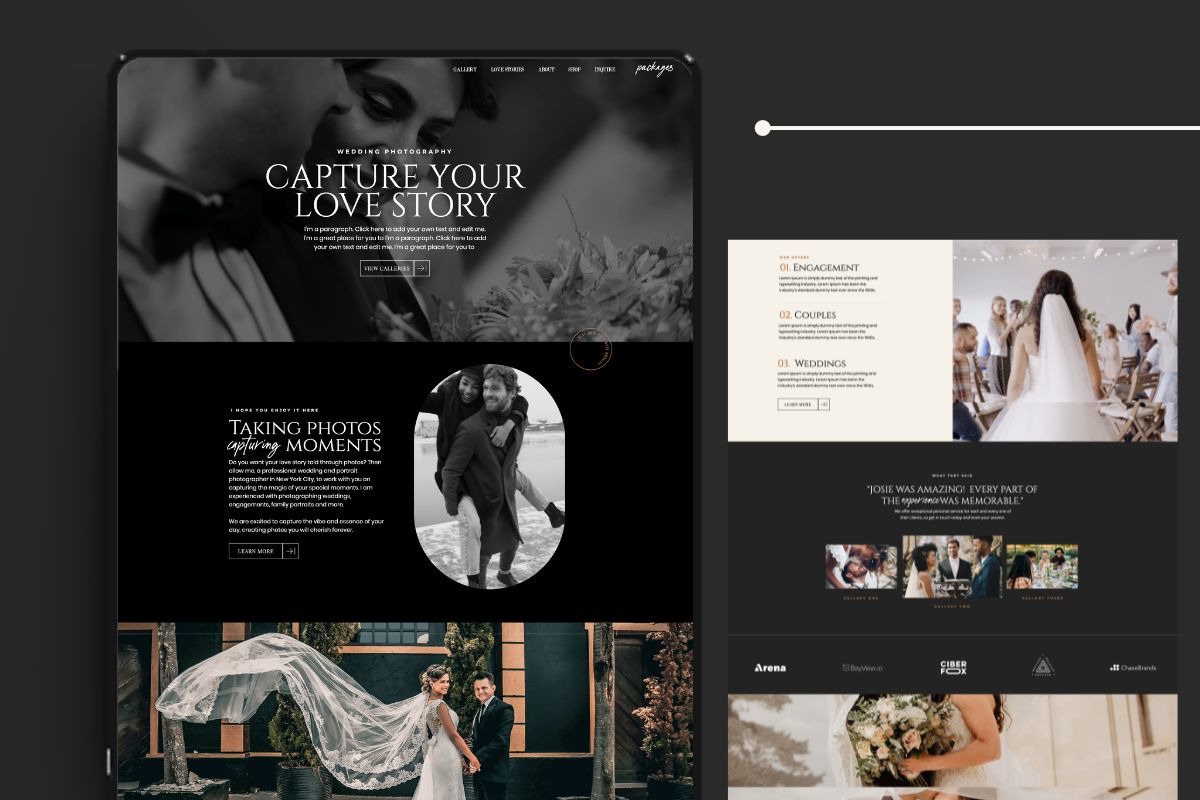1200x800 pixels.
Task: Open the Gallery Two center thumbnail
Action: [952, 566]
